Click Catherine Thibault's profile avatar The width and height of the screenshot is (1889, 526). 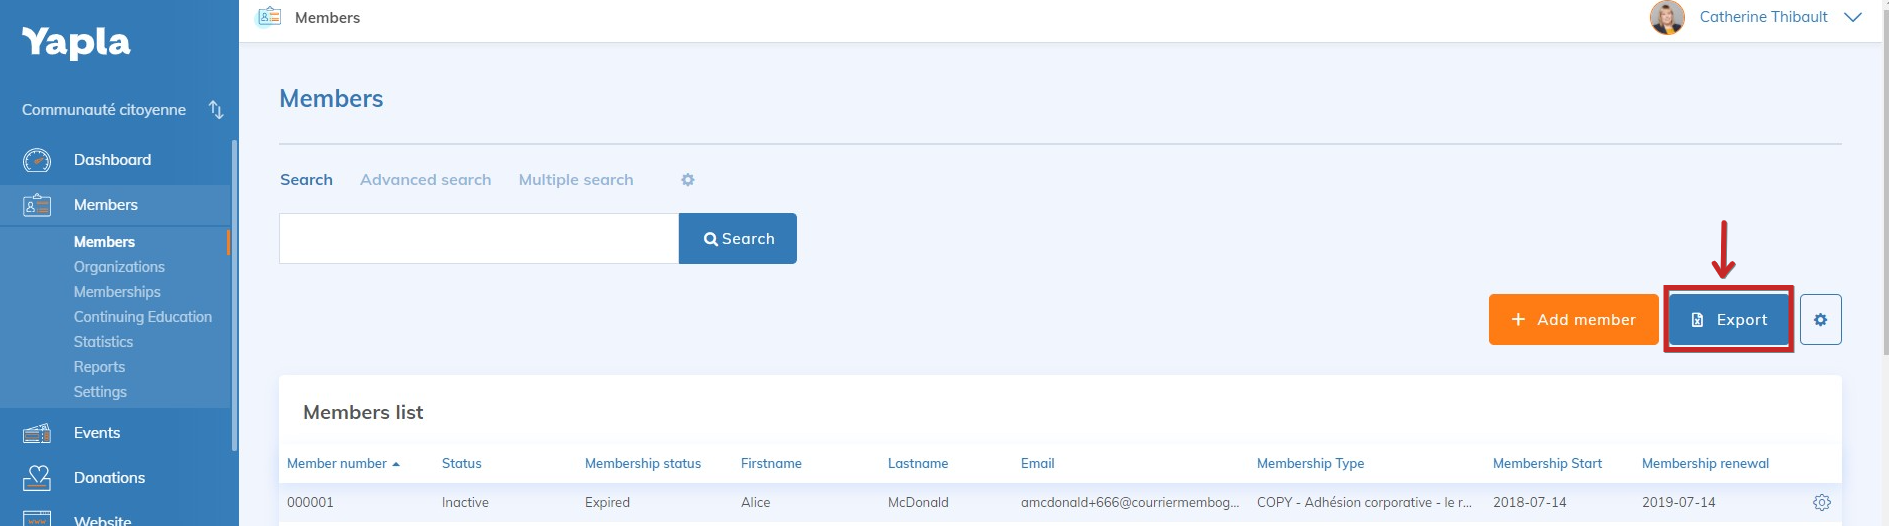click(x=1666, y=18)
